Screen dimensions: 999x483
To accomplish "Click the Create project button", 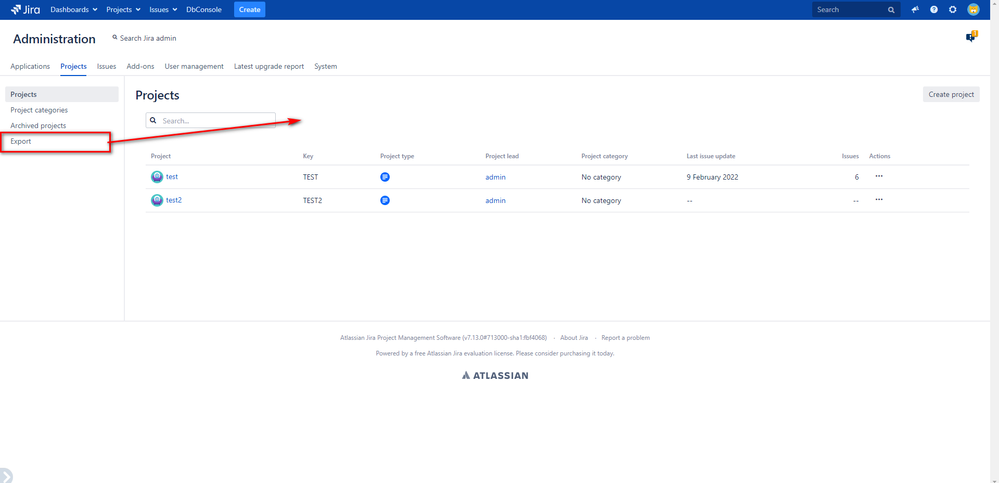I will (x=951, y=94).
